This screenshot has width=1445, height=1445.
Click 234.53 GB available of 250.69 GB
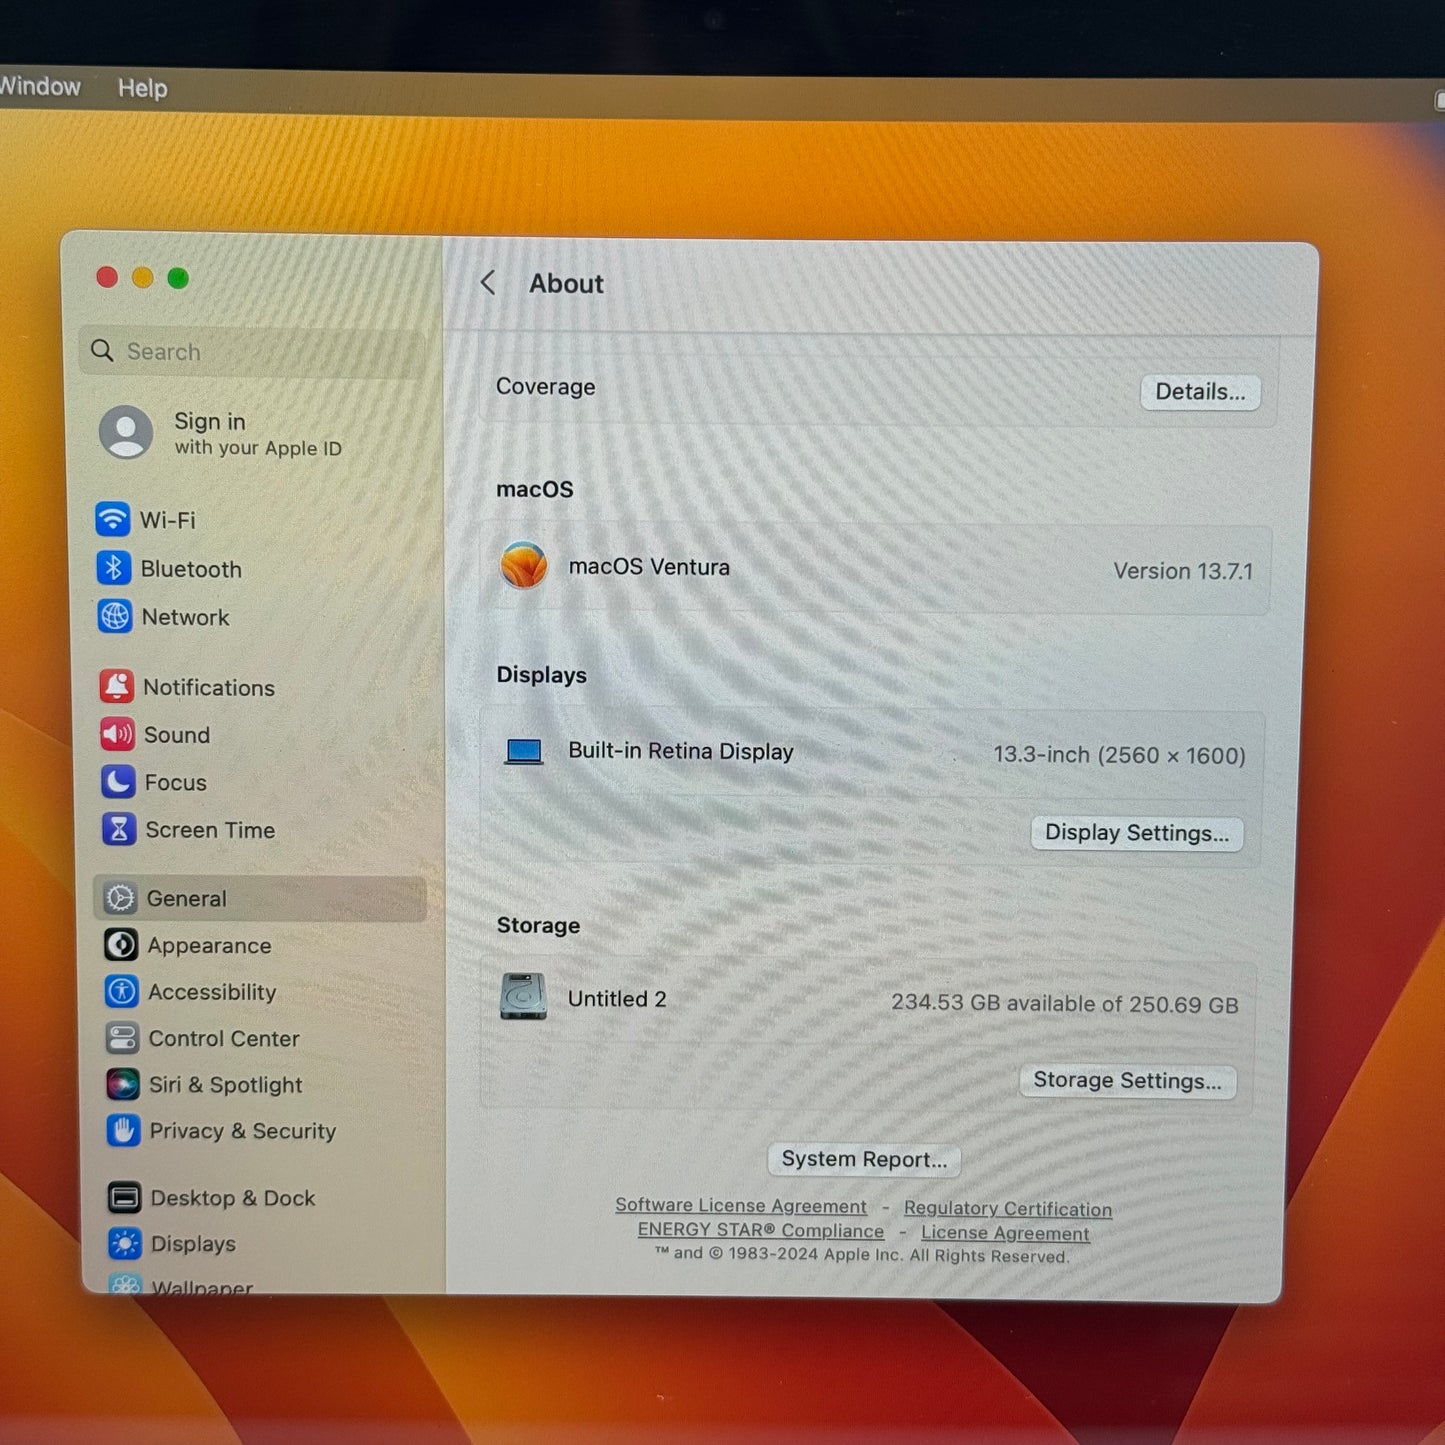point(1065,1003)
